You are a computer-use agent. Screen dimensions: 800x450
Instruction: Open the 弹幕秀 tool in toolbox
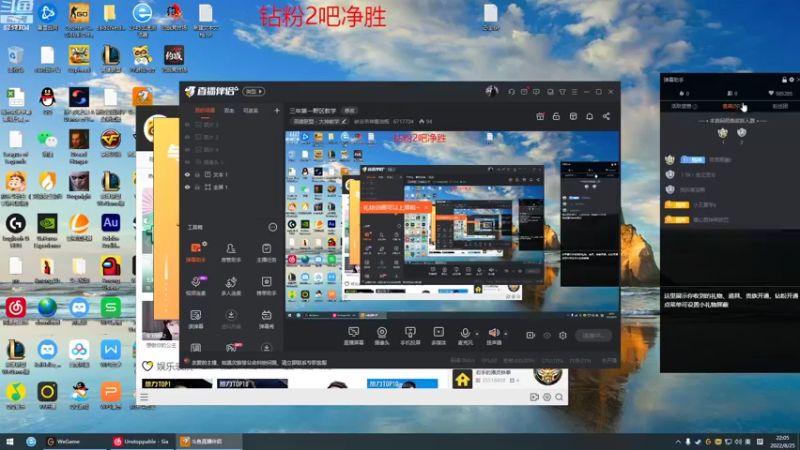[266, 319]
